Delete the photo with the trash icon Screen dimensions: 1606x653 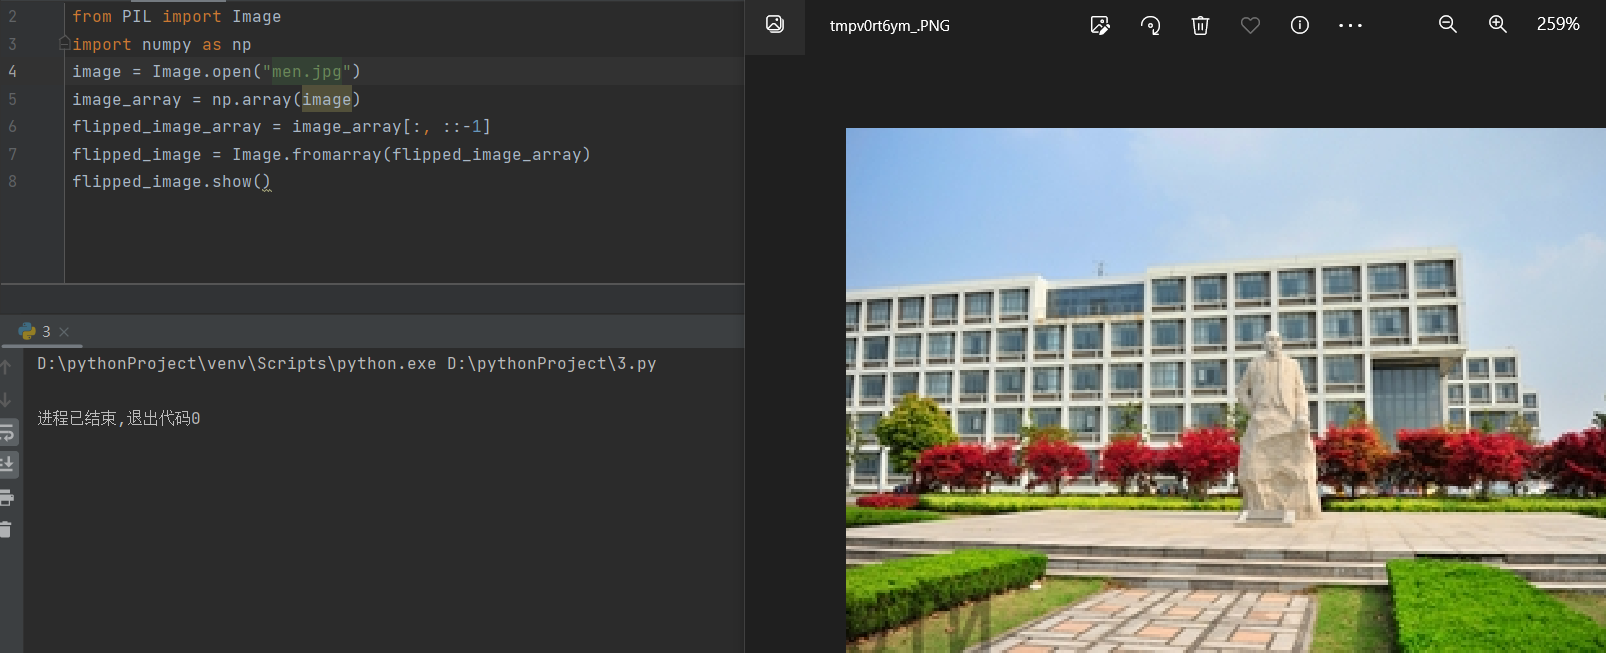(1200, 26)
